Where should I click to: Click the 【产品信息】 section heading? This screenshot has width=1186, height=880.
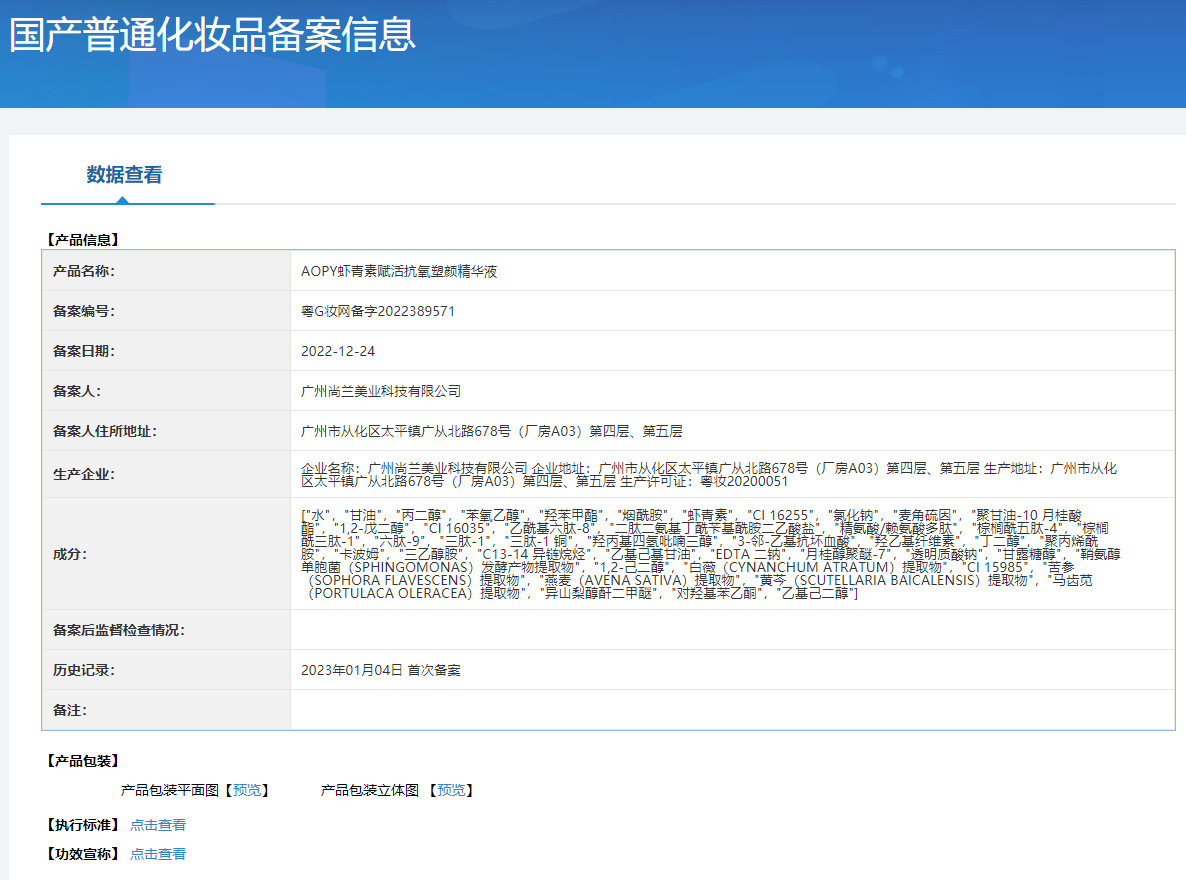click(82, 240)
